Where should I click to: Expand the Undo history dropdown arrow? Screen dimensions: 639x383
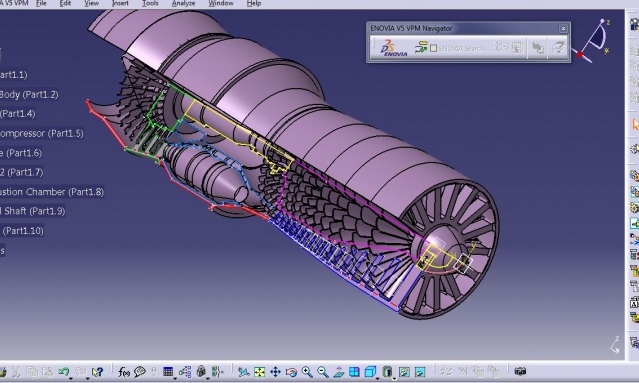click(71, 379)
